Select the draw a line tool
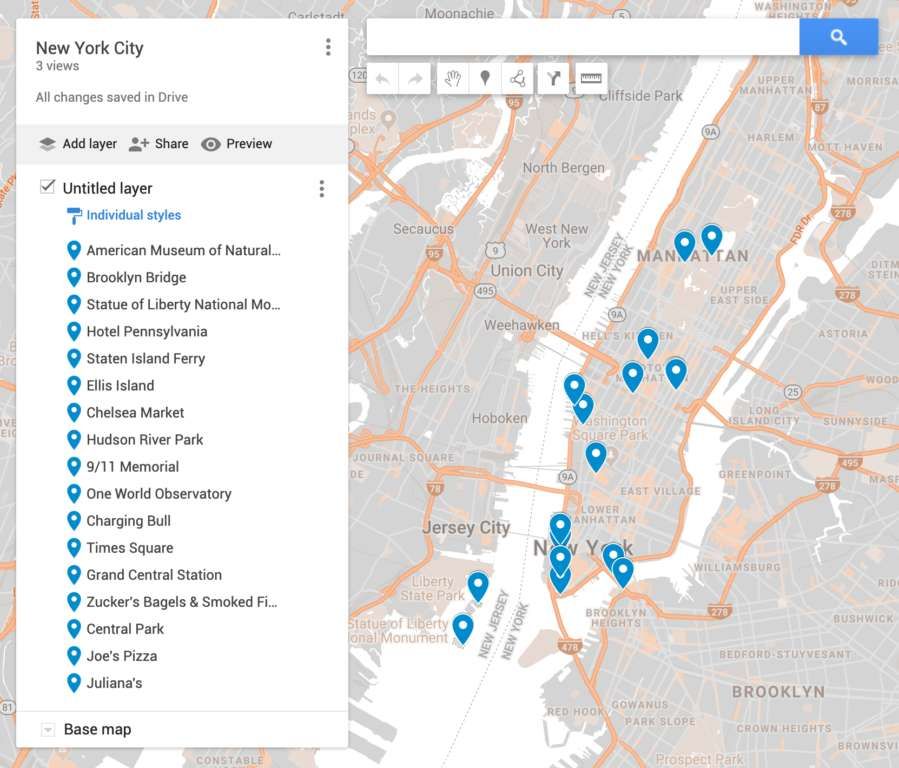Image resolution: width=899 pixels, height=768 pixels. click(x=518, y=79)
